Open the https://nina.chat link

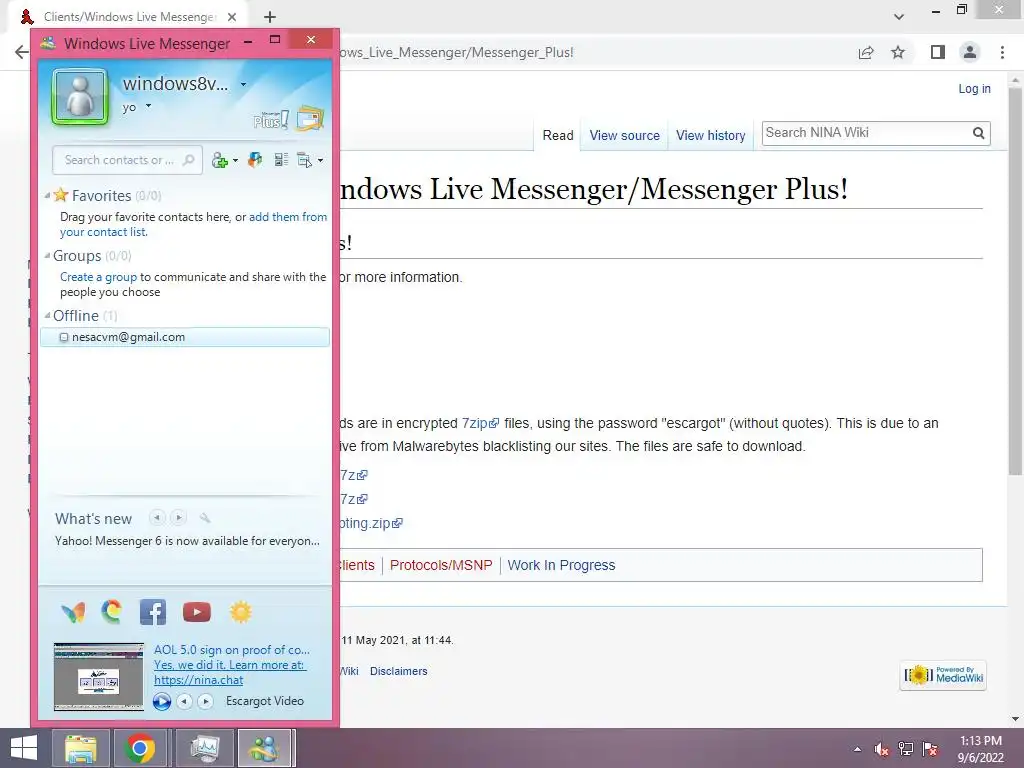[199, 680]
